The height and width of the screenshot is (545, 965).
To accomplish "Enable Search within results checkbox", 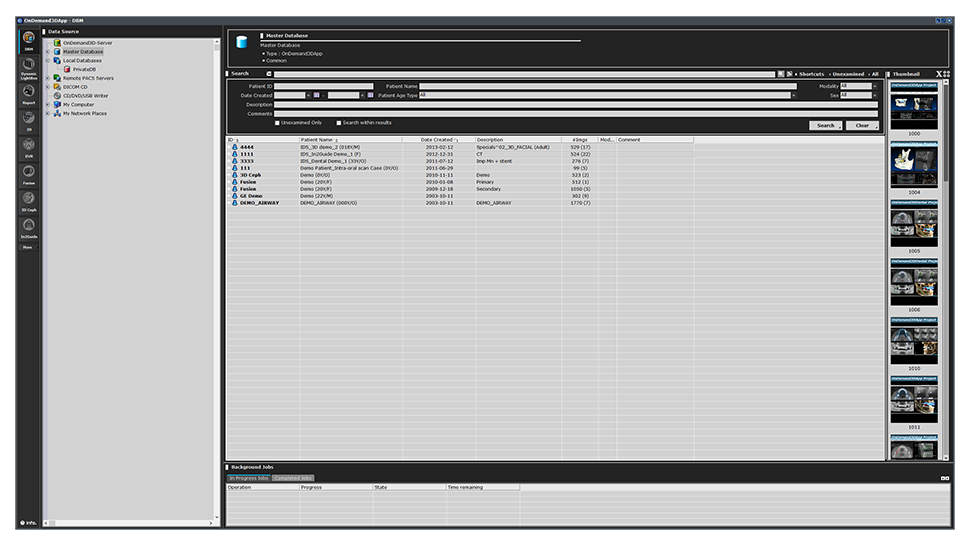I will [338, 123].
